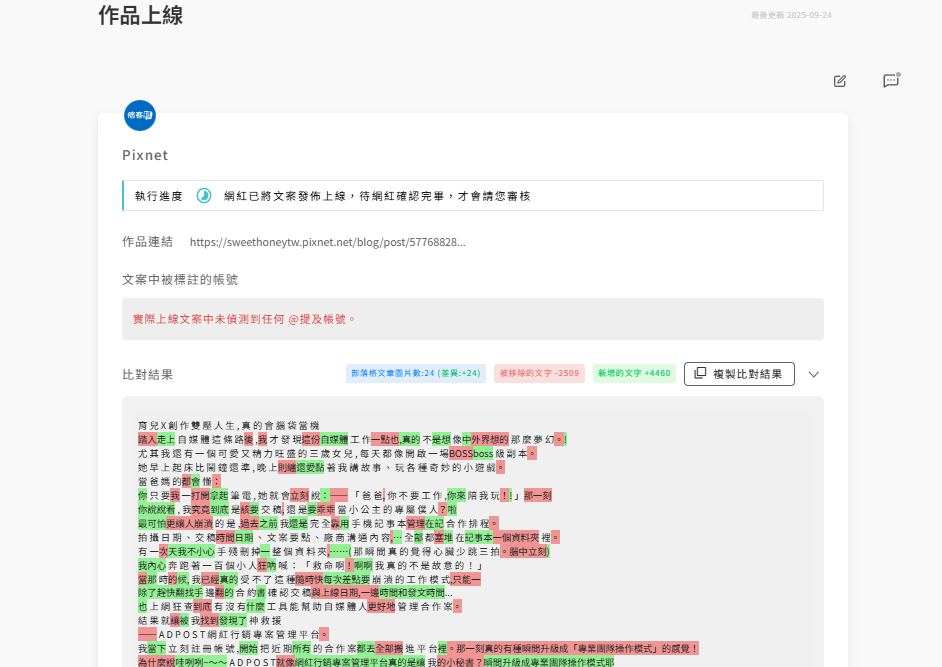Click the 文案中被標註的帳號 label
This screenshot has width=942, height=667.
(180, 279)
